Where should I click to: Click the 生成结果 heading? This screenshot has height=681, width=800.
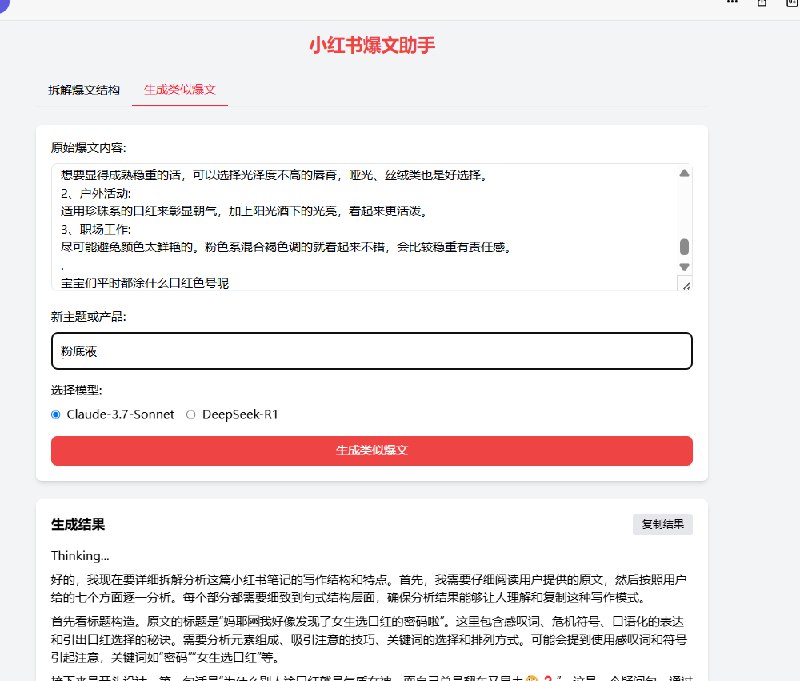(78, 524)
